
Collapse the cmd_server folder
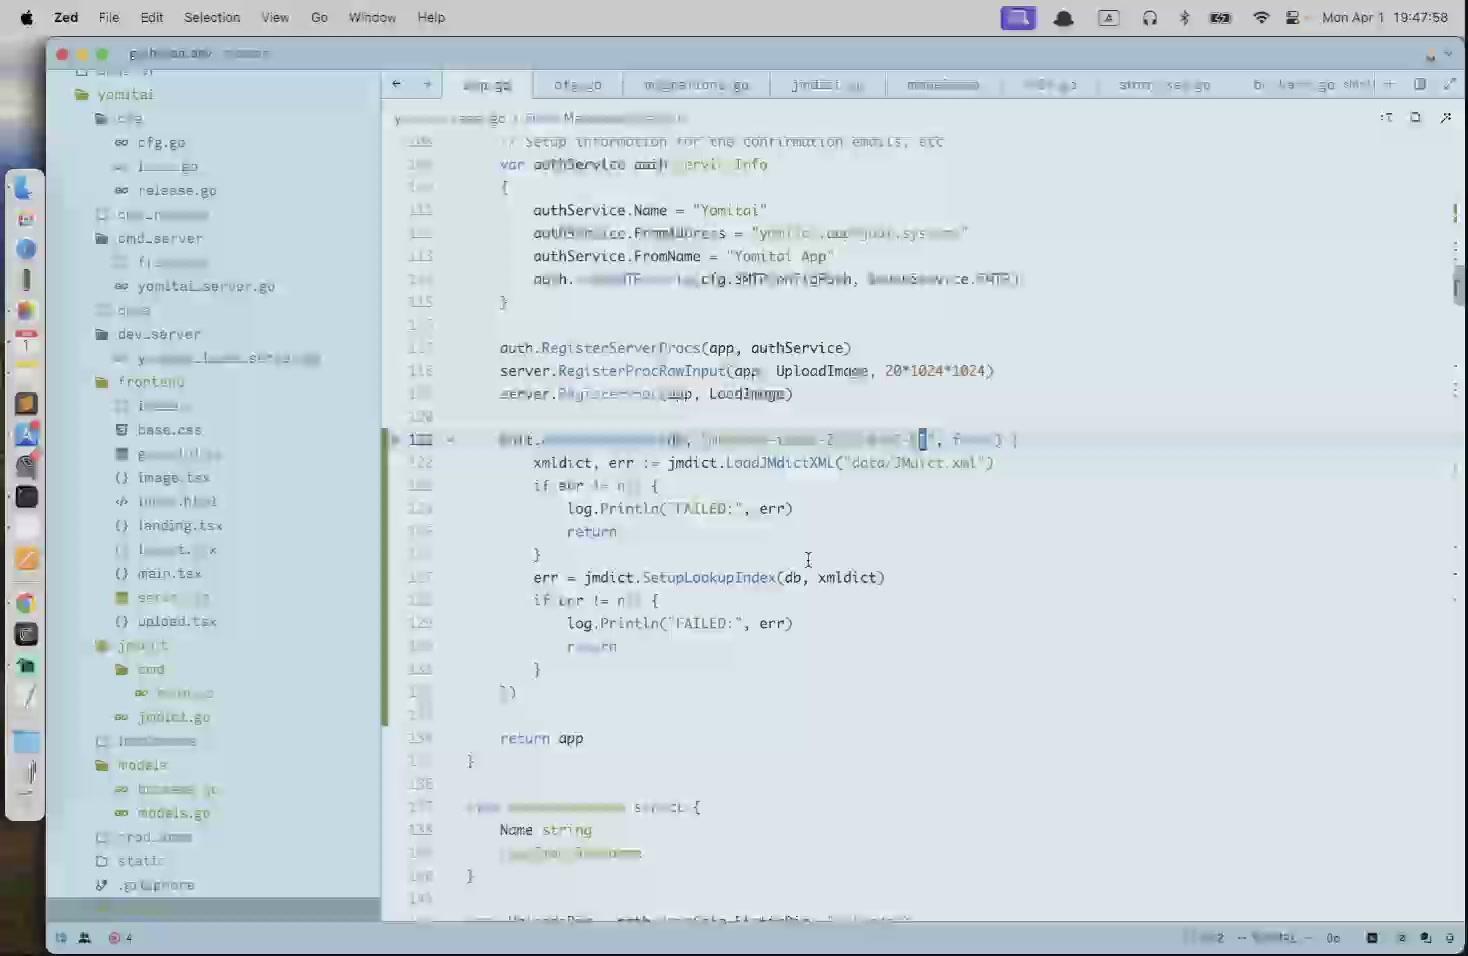(x=101, y=239)
